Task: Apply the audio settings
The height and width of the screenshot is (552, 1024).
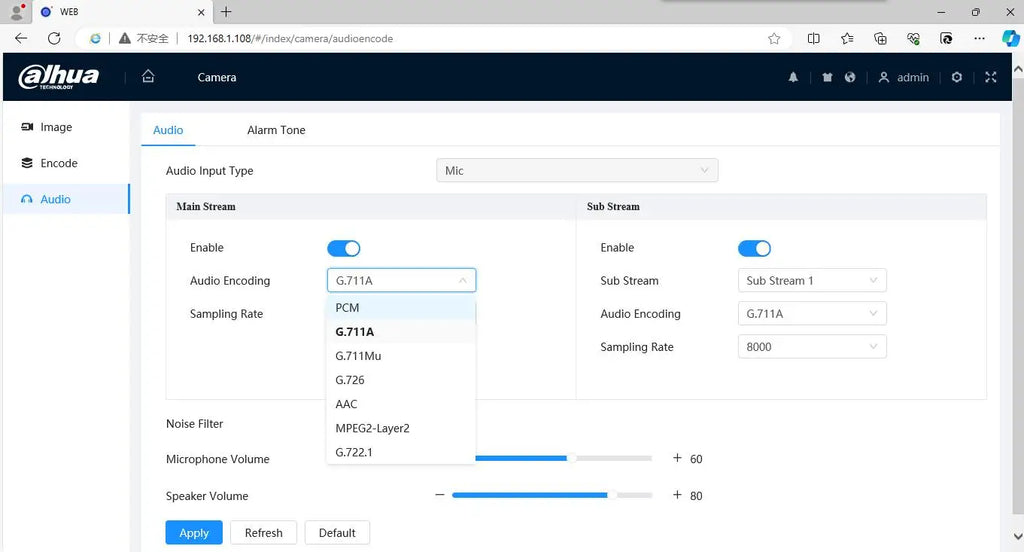Action: pos(194,532)
